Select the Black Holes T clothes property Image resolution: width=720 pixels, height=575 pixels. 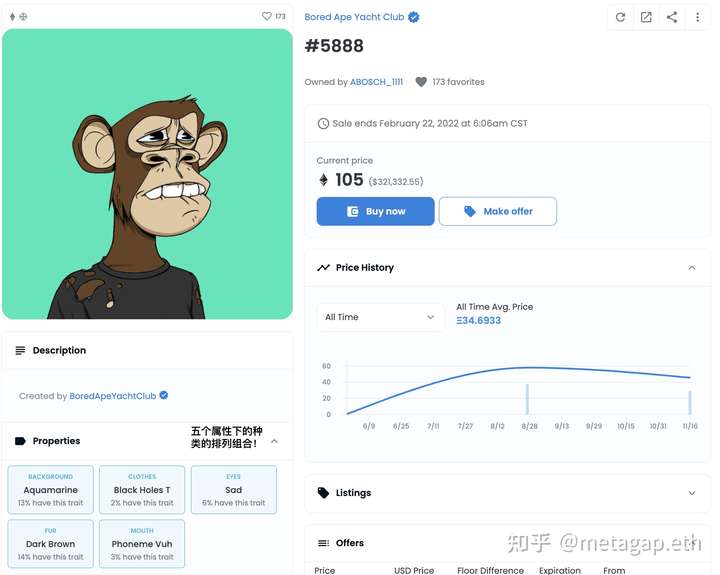click(x=142, y=490)
